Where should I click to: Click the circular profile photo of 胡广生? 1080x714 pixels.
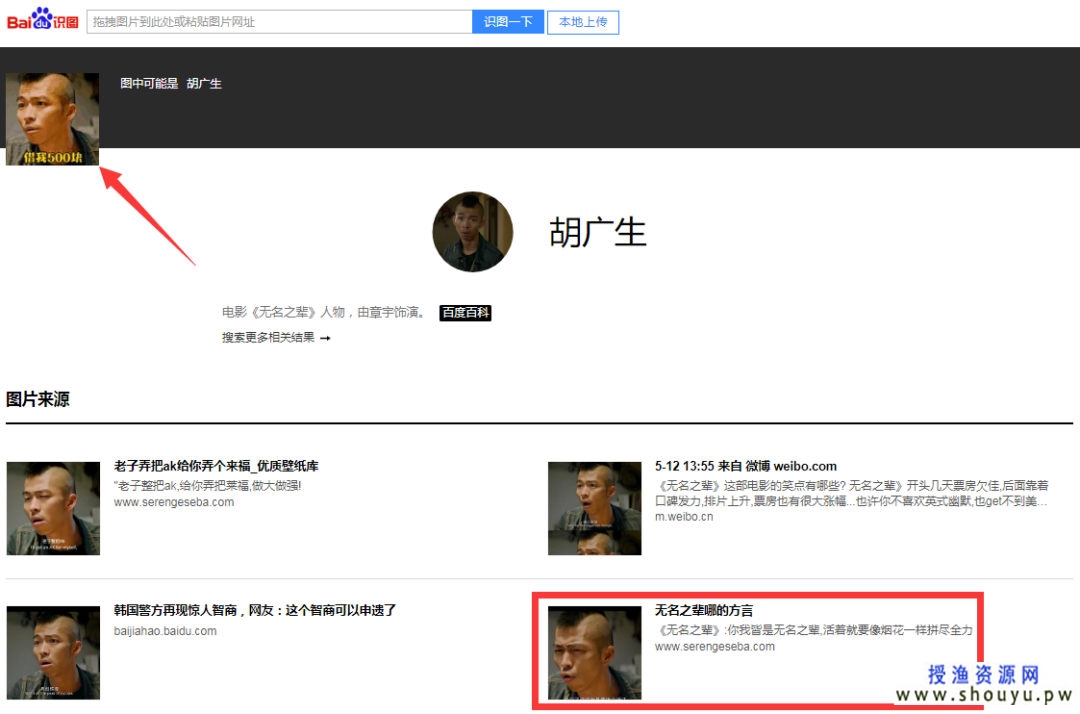(x=472, y=232)
